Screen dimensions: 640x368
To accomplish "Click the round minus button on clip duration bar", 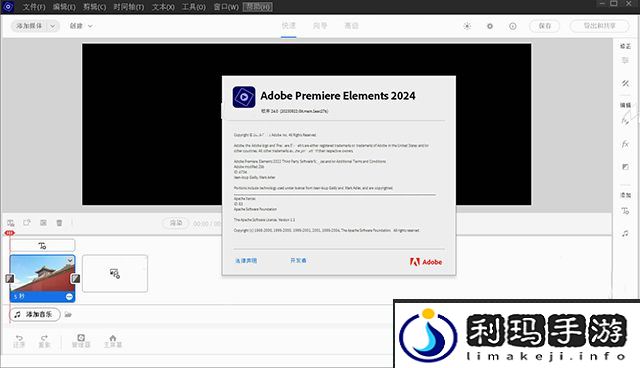I will click(x=69, y=297).
